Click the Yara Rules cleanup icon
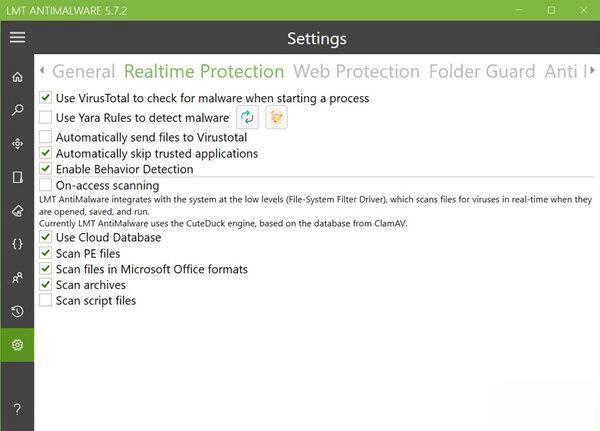The width and height of the screenshot is (600, 431). [x=276, y=117]
